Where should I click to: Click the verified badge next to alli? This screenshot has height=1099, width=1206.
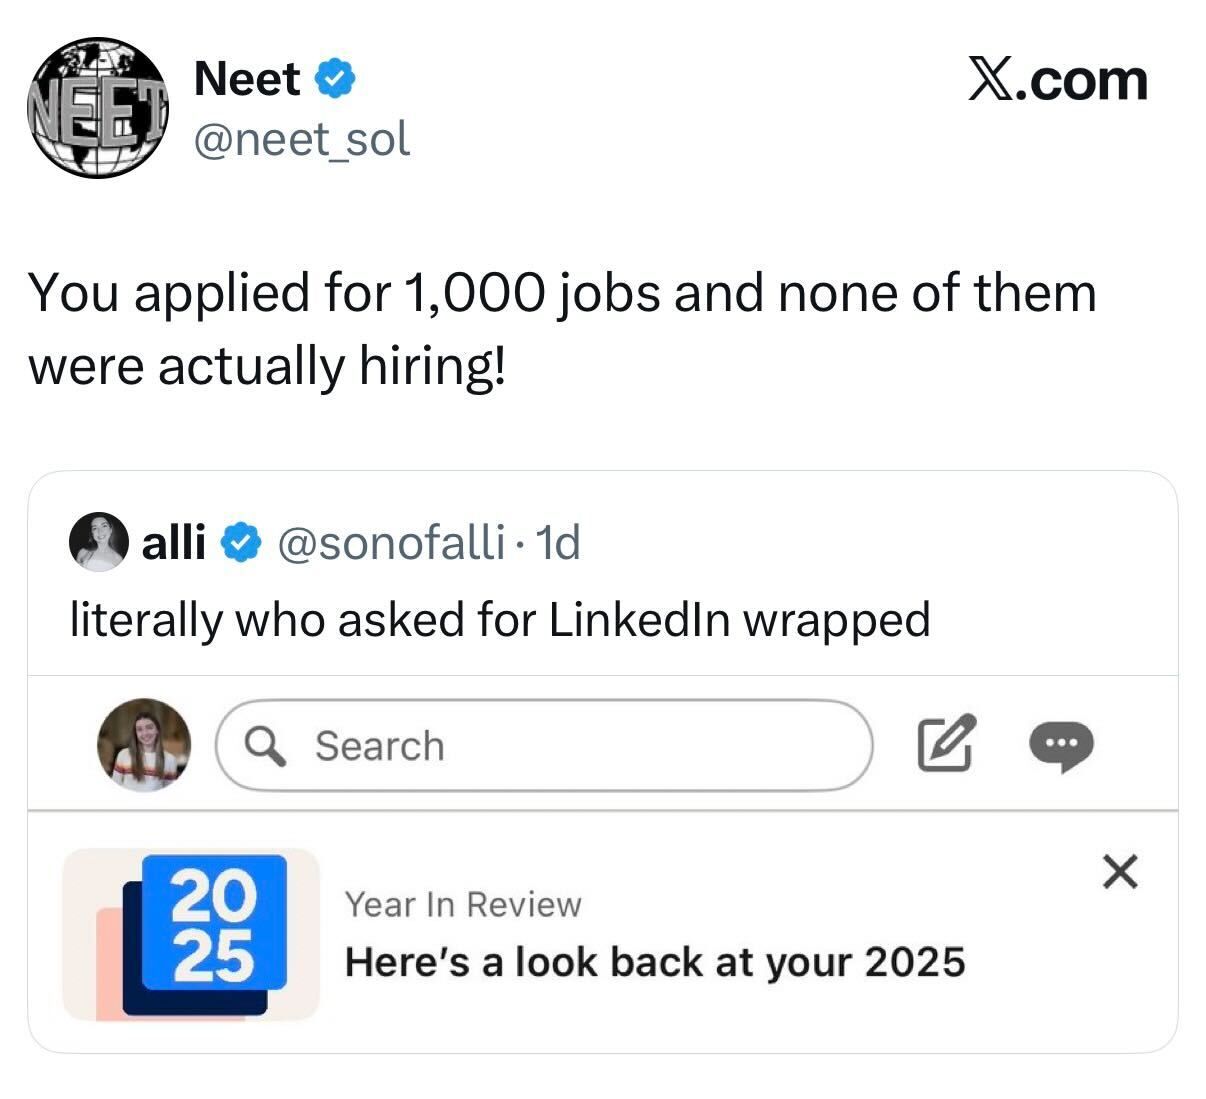pyautogui.click(x=240, y=543)
